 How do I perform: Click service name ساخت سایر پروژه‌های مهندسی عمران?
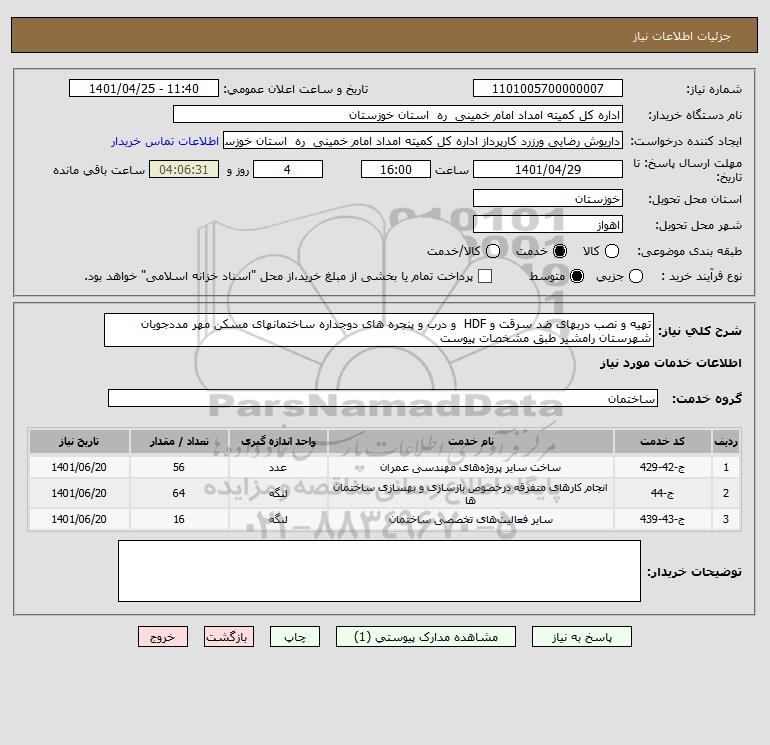point(470,467)
